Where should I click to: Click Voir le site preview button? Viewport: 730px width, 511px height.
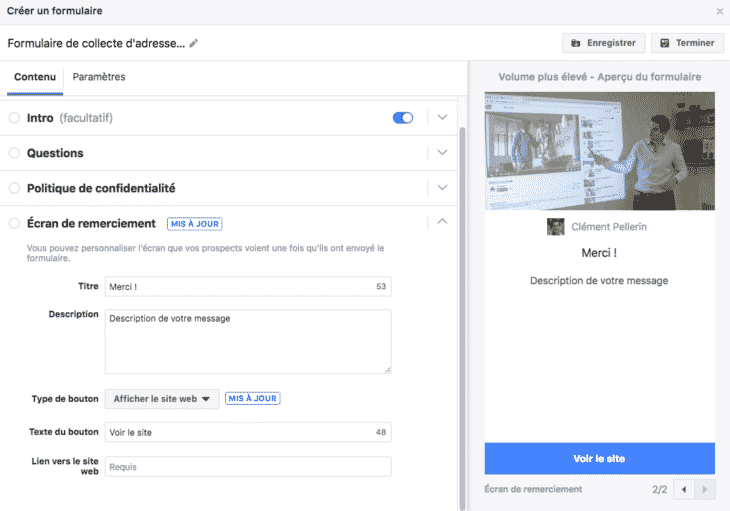click(x=599, y=458)
